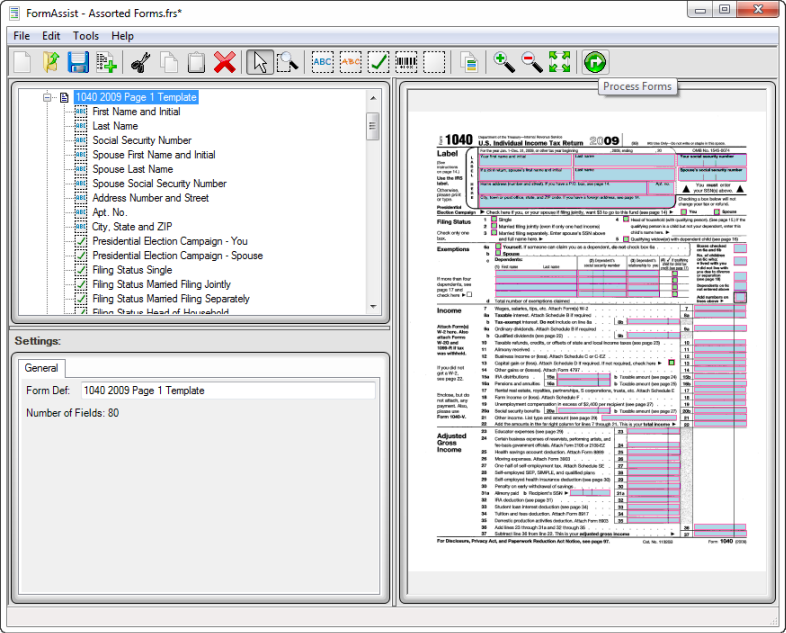Cut selection with scissors icon

click(x=141, y=63)
